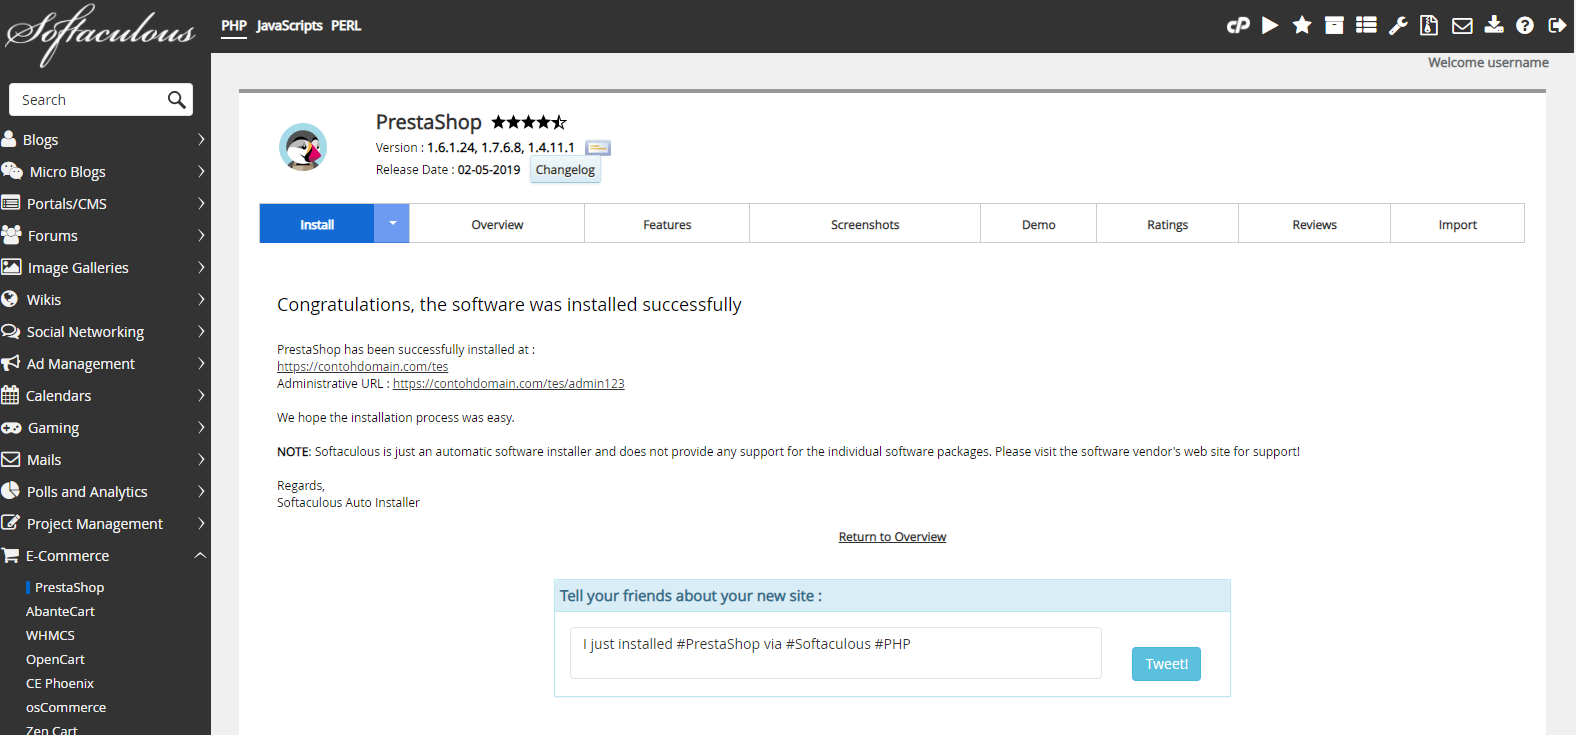Image resolution: width=1576 pixels, height=735 pixels.
Task: Select OpenCart in the E-Commerce list
Action: pyautogui.click(x=55, y=660)
